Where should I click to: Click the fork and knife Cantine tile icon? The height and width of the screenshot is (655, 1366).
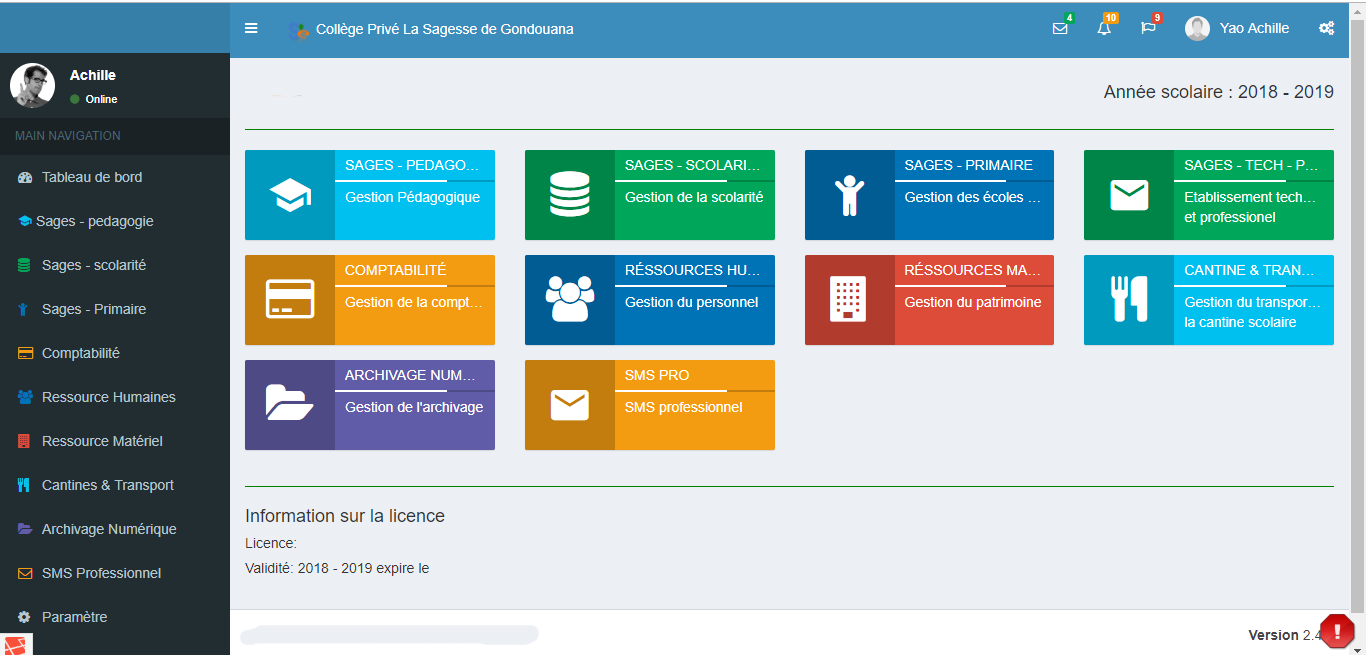tap(1128, 300)
